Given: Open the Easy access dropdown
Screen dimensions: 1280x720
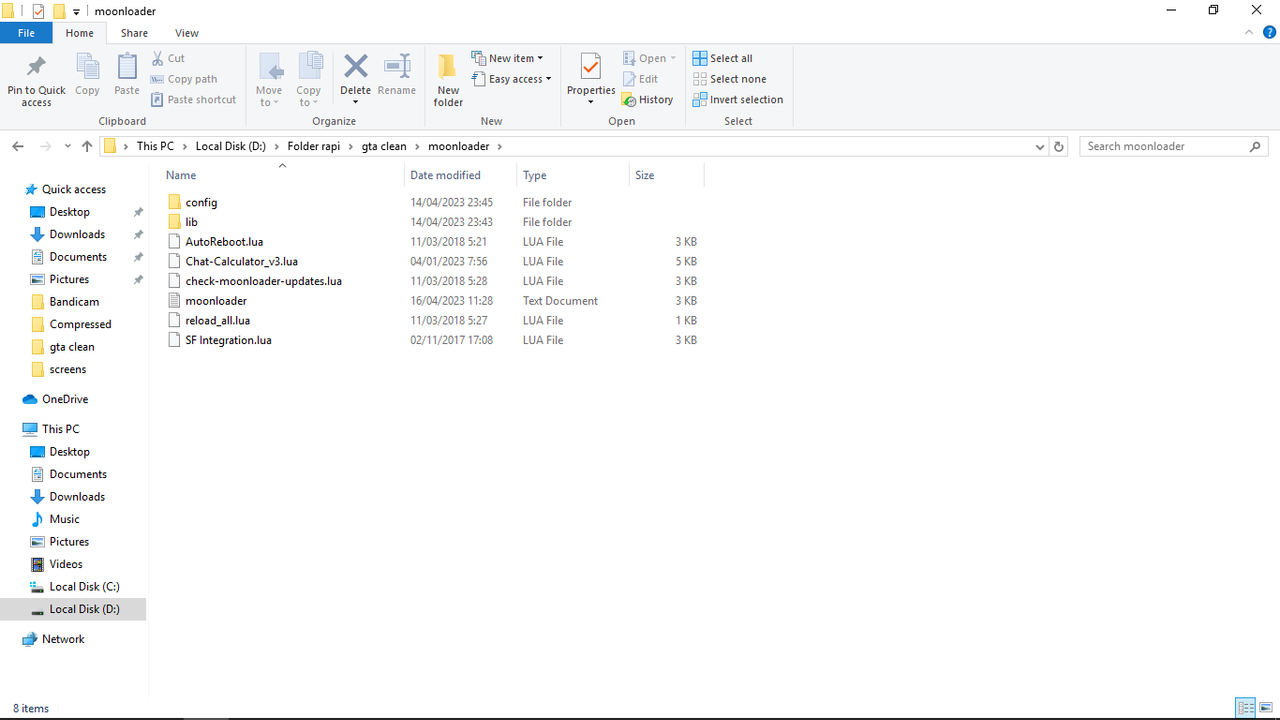Looking at the screenshot, I should [x=511, y=79].
